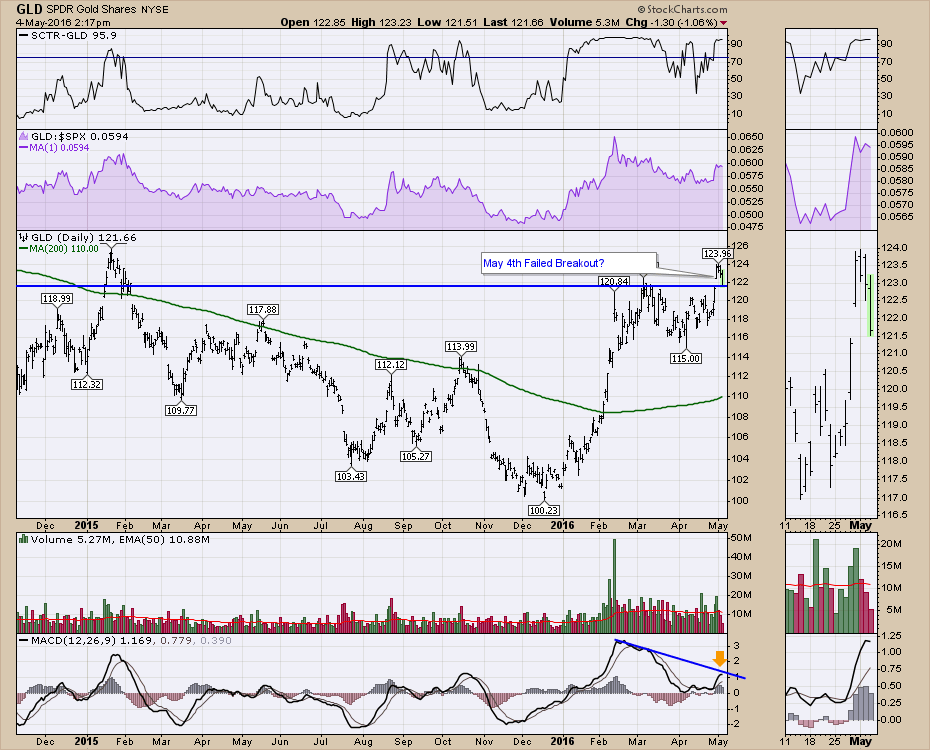Click the tall green volume spike in February

pyautogui.click(x=614, y=586)
